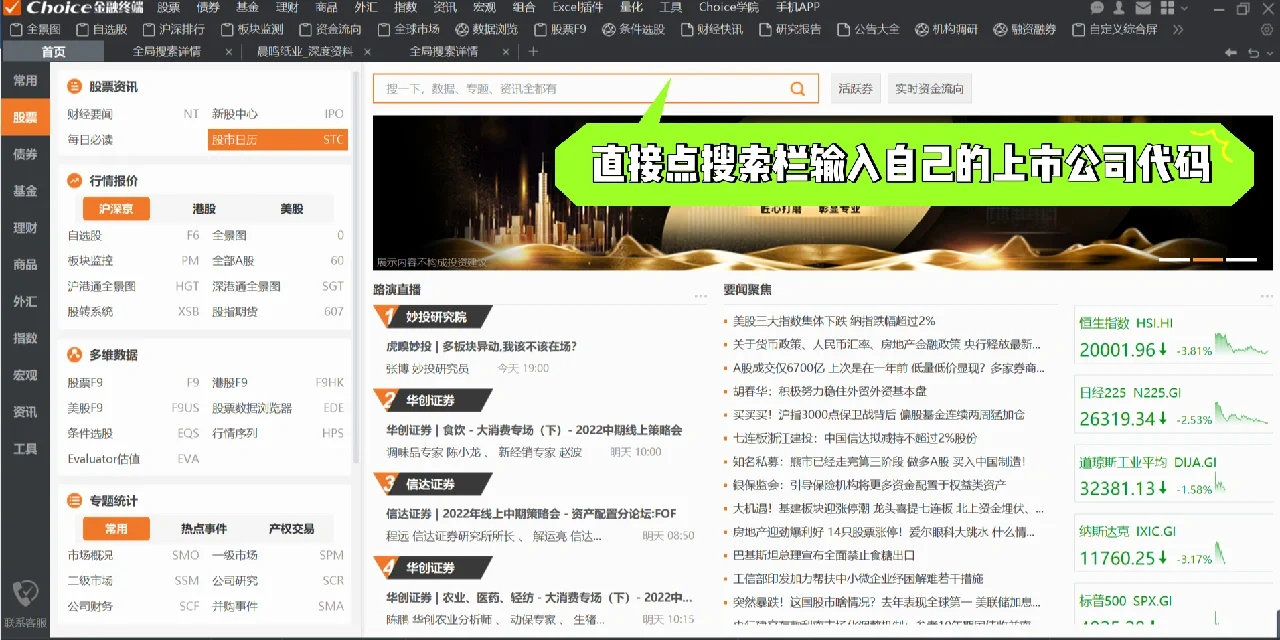Open 板块监控 PM link

pos(132,260)
